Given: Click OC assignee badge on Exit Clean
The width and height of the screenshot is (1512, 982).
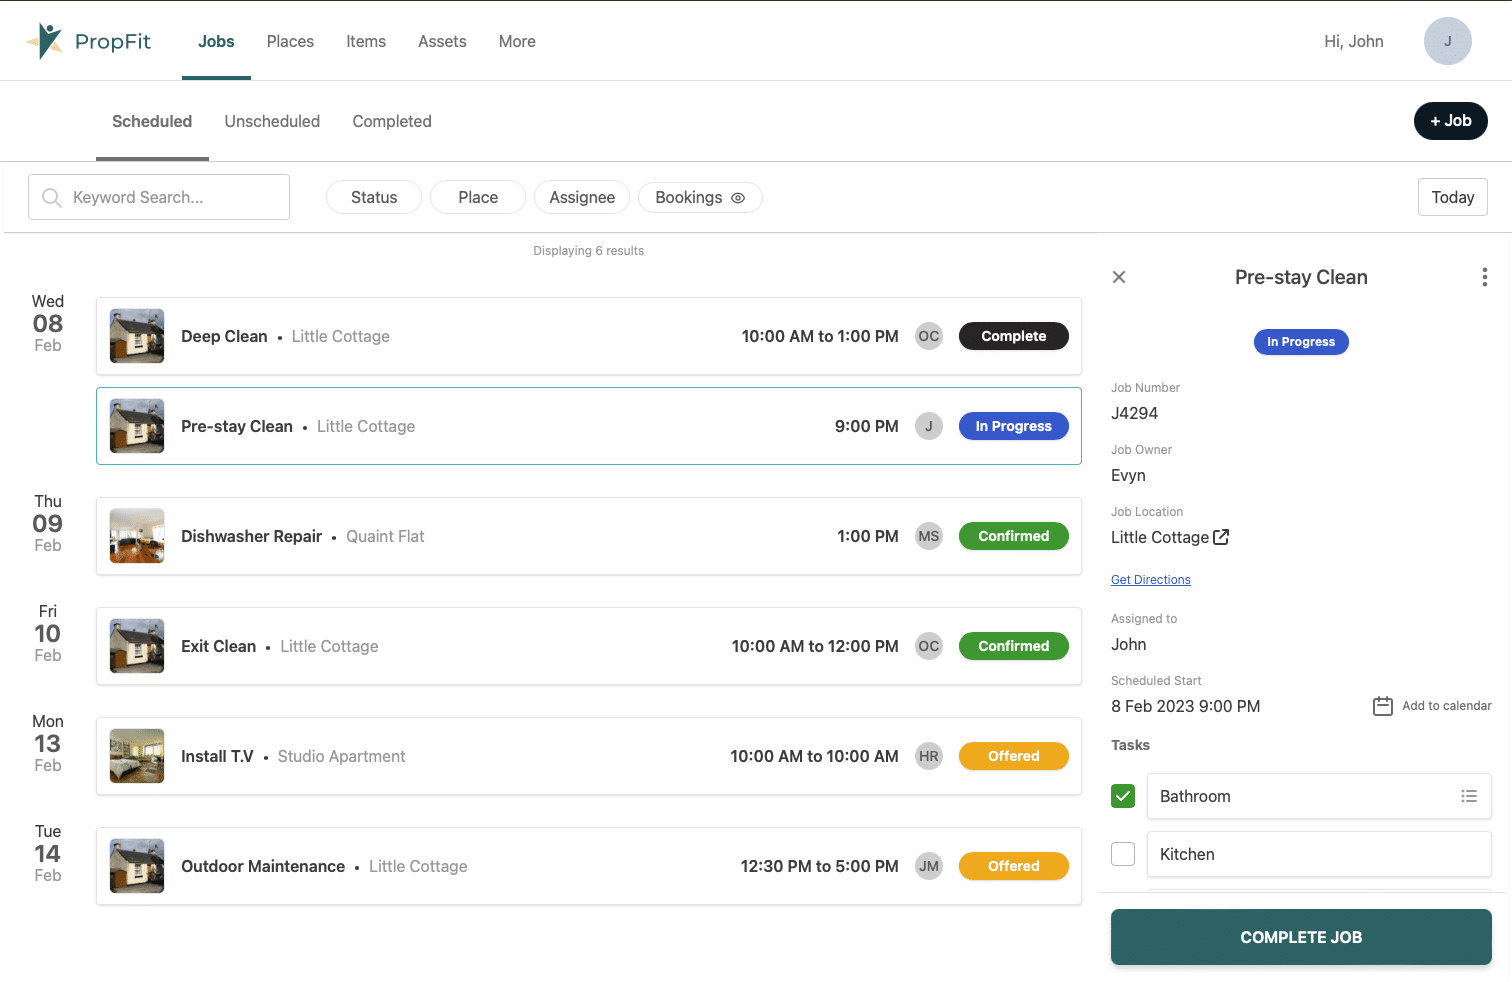Looking at the screenshot, I should pos(929,646).
